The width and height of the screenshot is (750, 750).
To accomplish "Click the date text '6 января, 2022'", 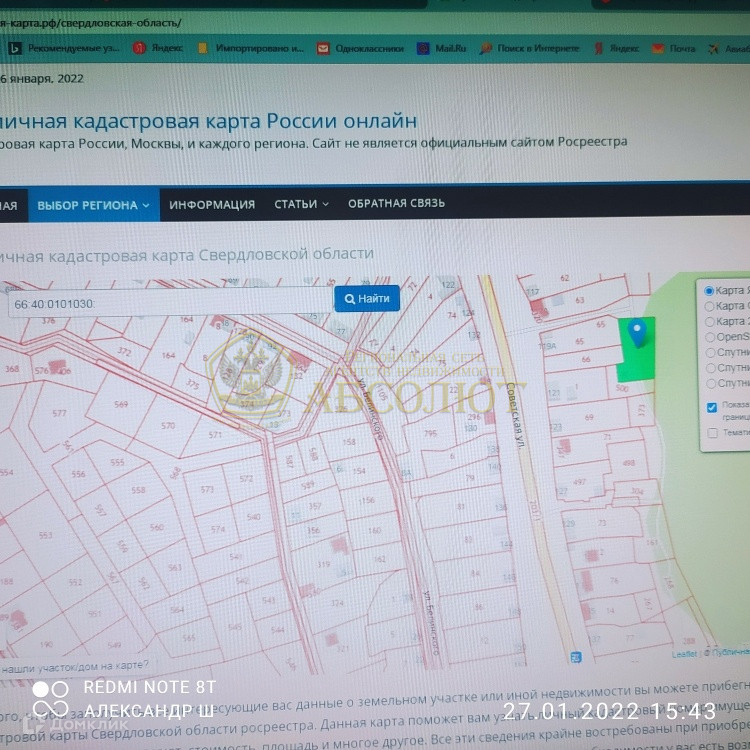I will click(42, 78).
